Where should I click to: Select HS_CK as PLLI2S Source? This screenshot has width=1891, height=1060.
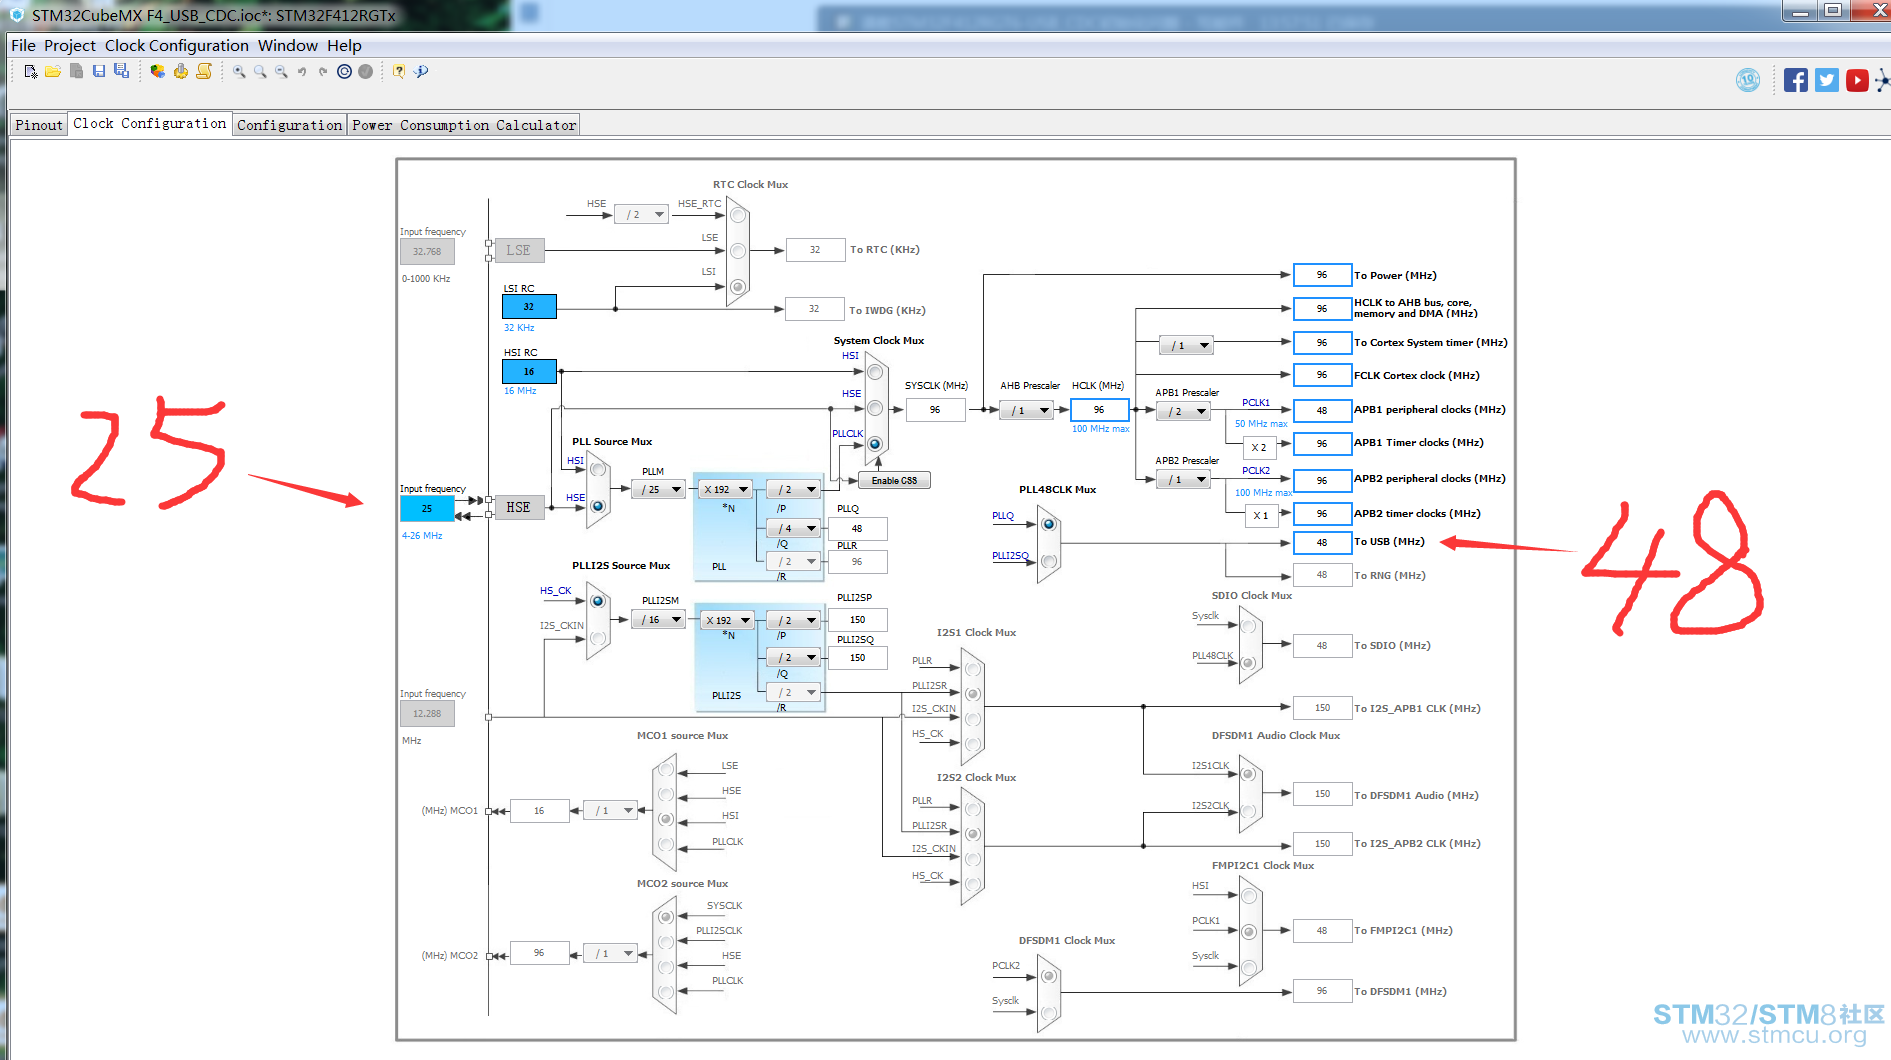tap(598, 601)
